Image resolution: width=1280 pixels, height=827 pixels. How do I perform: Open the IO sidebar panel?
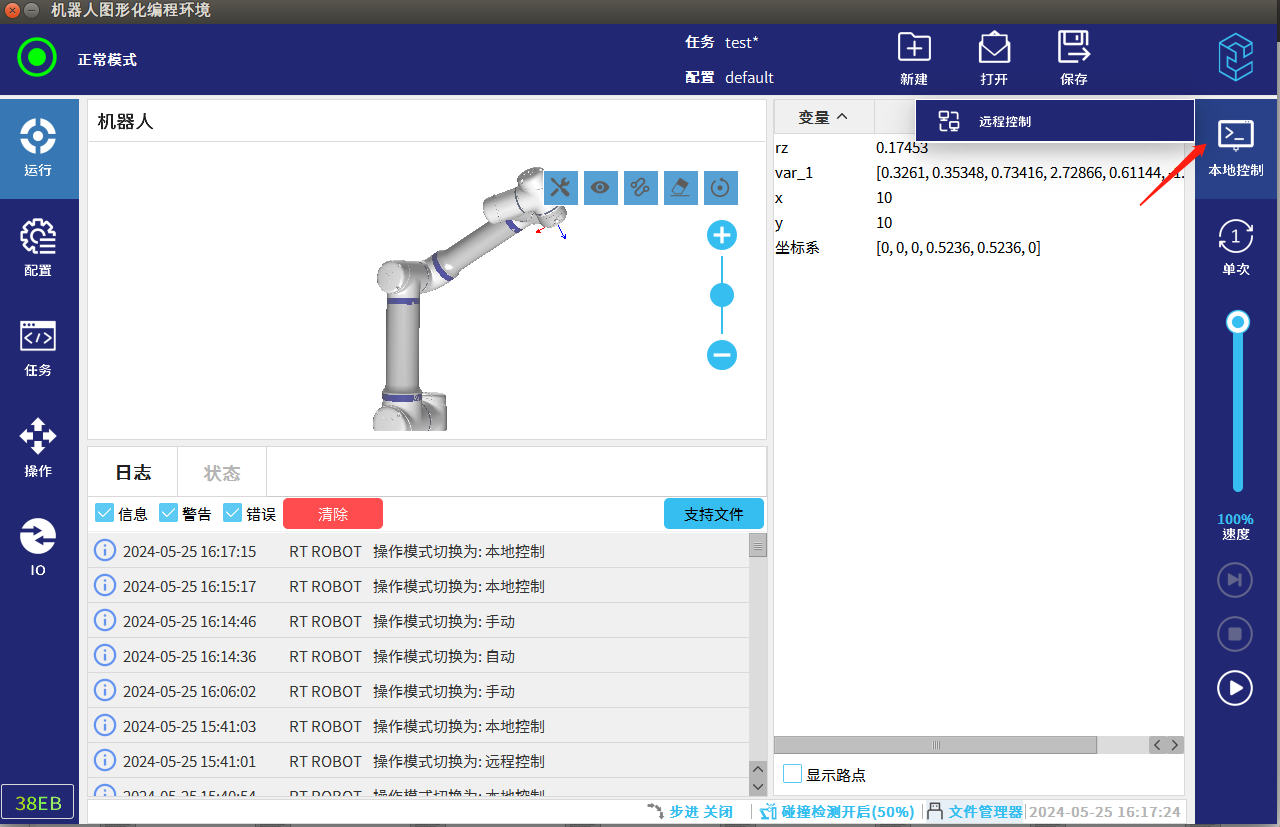point(38,546)
